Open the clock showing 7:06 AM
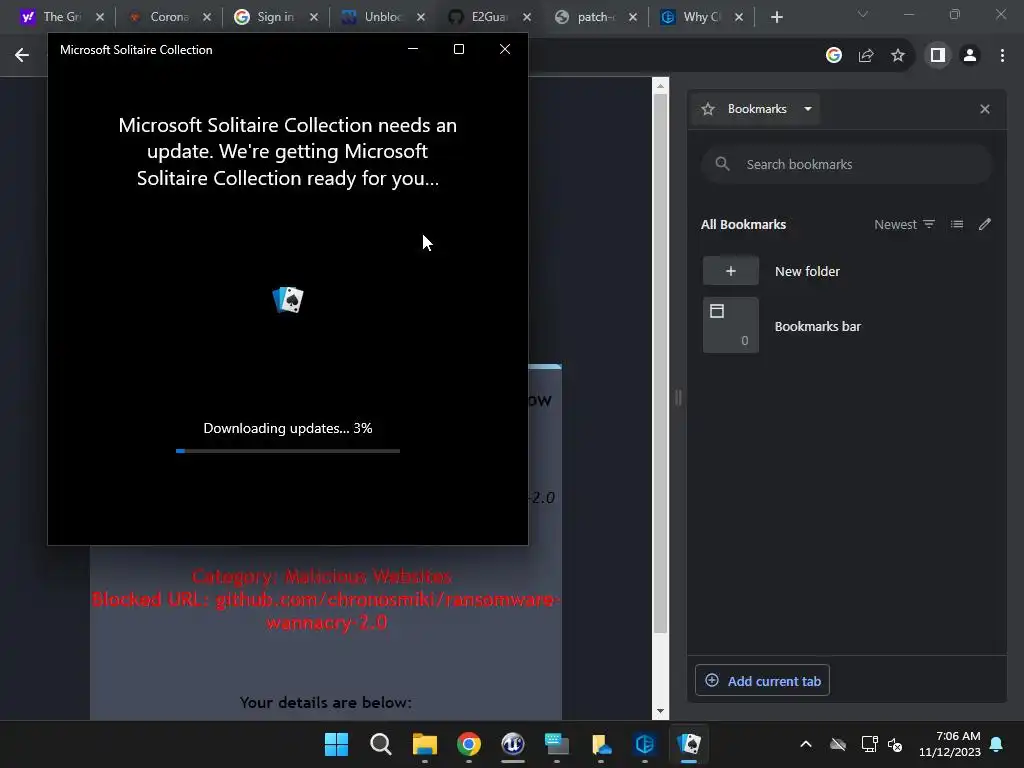Image resolution: width=1024 pixels, height=768 pixels. click(950, 744)
